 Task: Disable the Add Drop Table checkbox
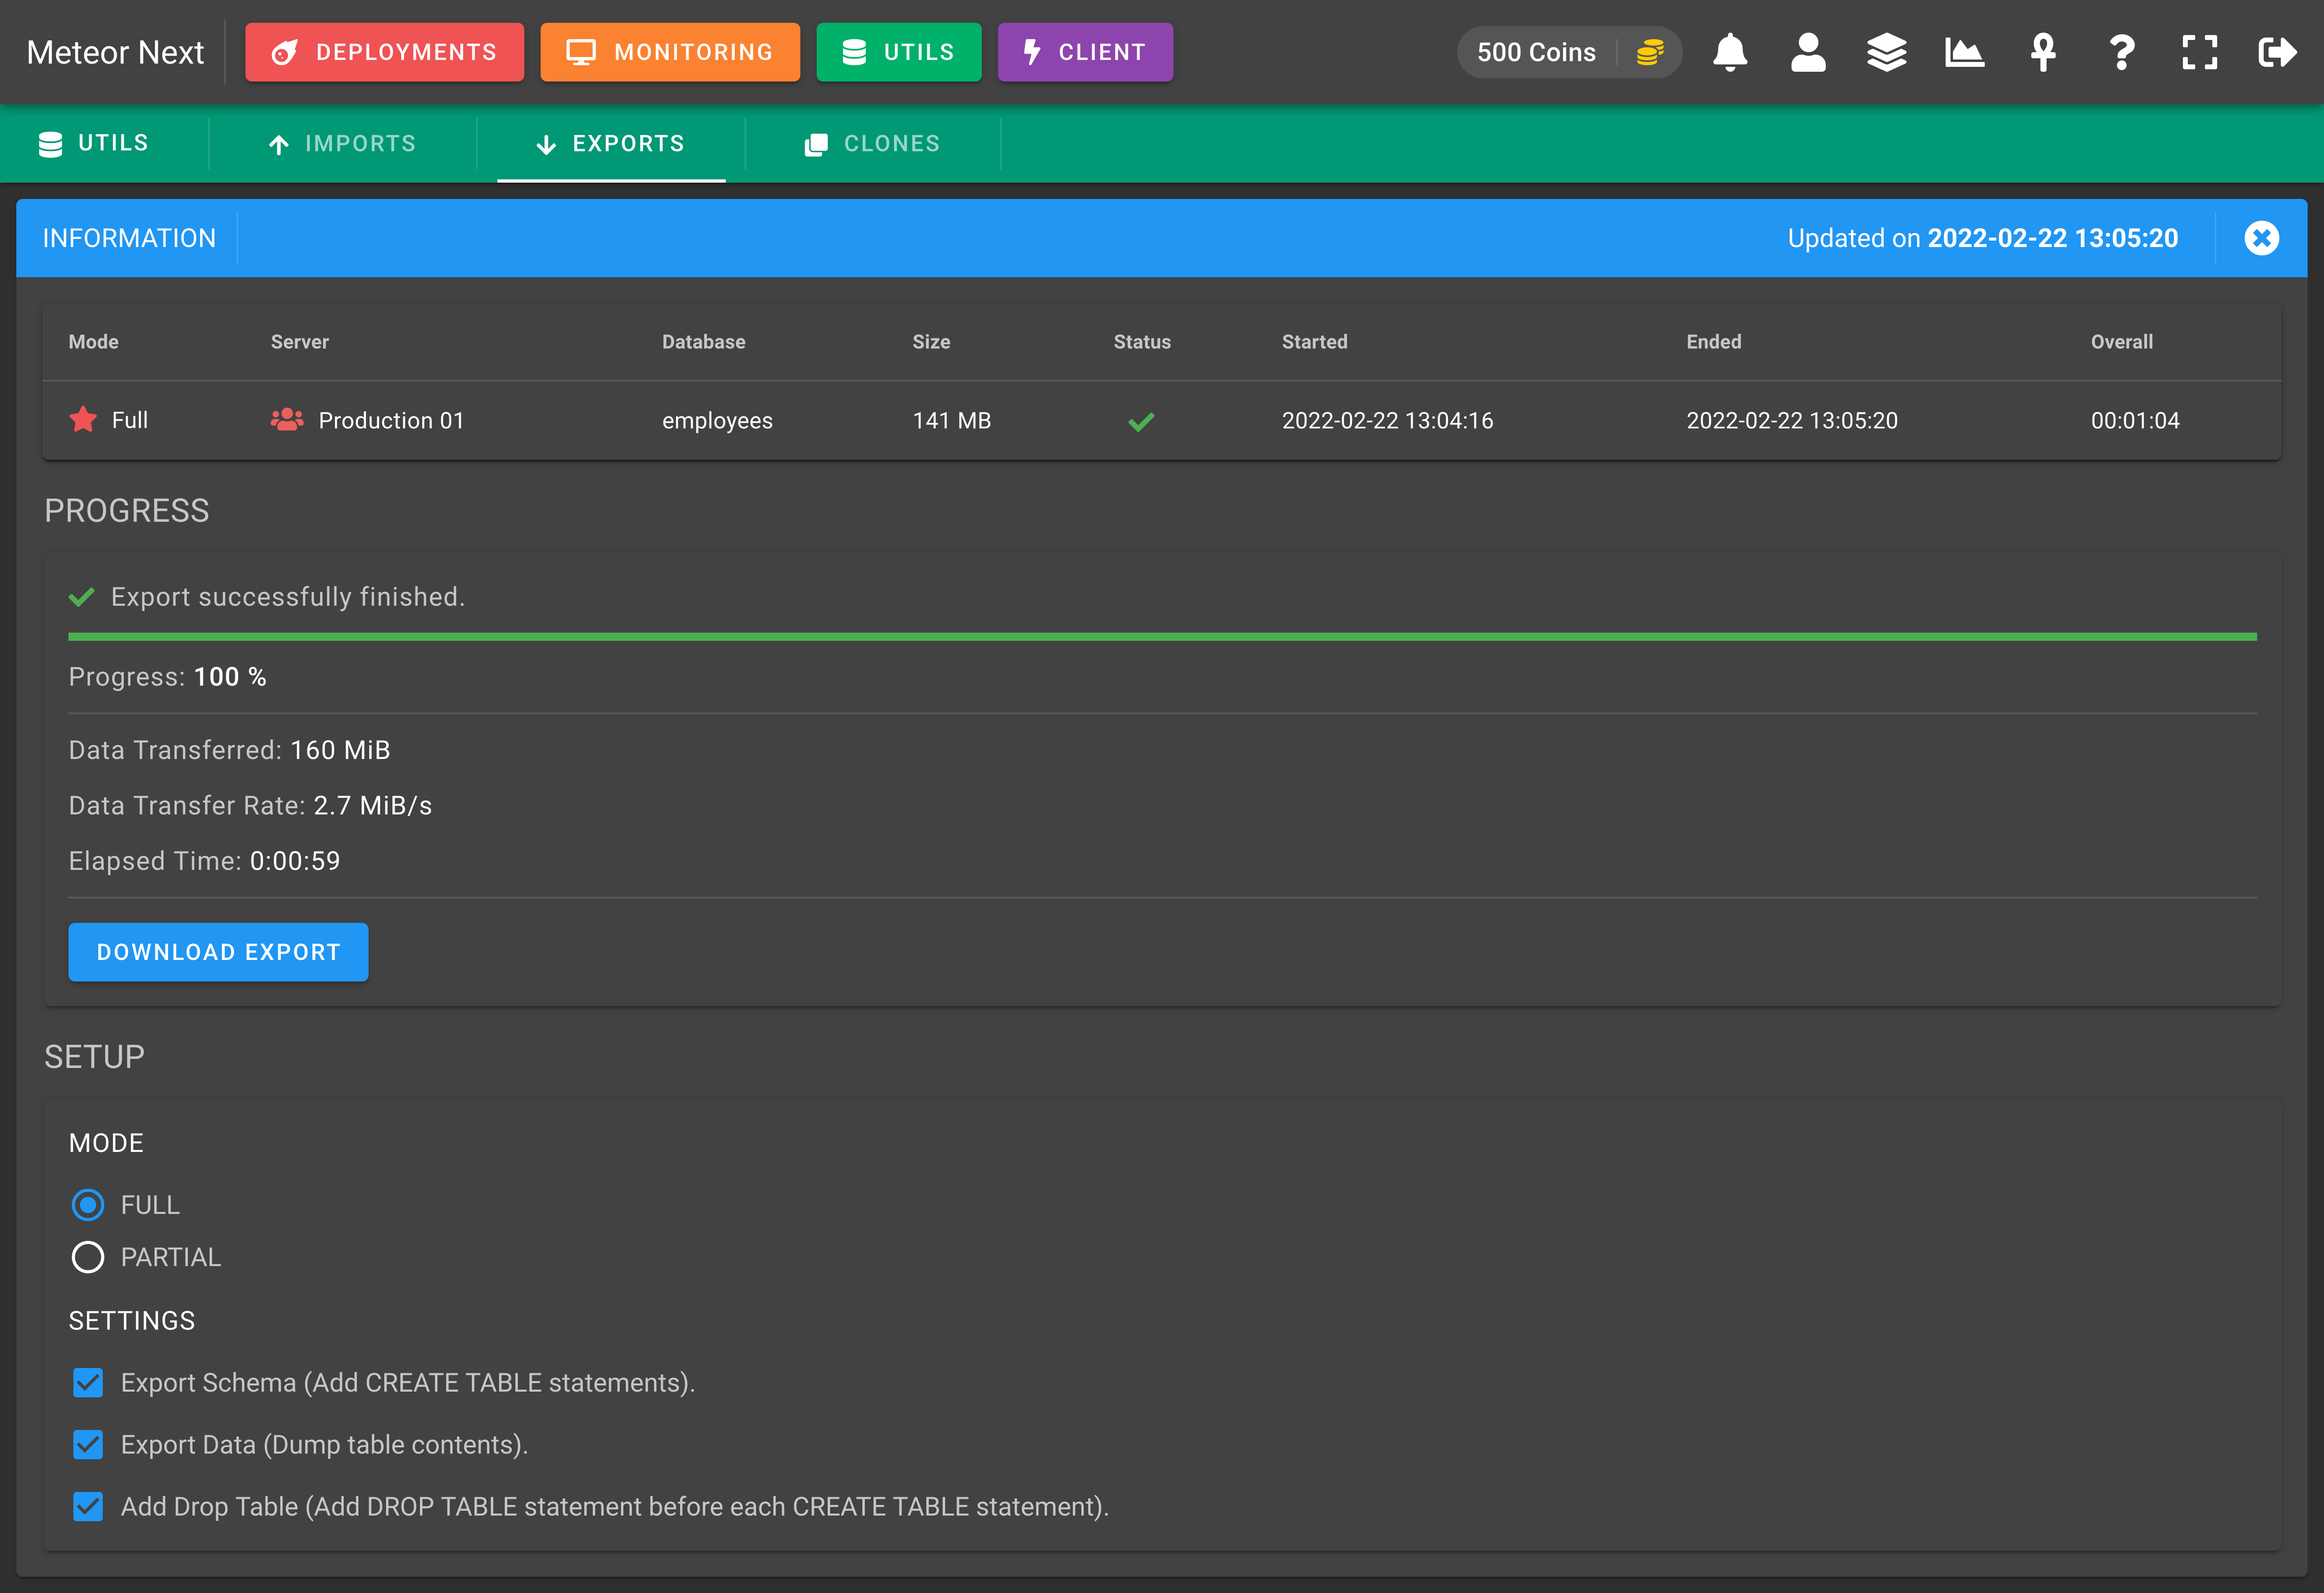click(88, 1507)
